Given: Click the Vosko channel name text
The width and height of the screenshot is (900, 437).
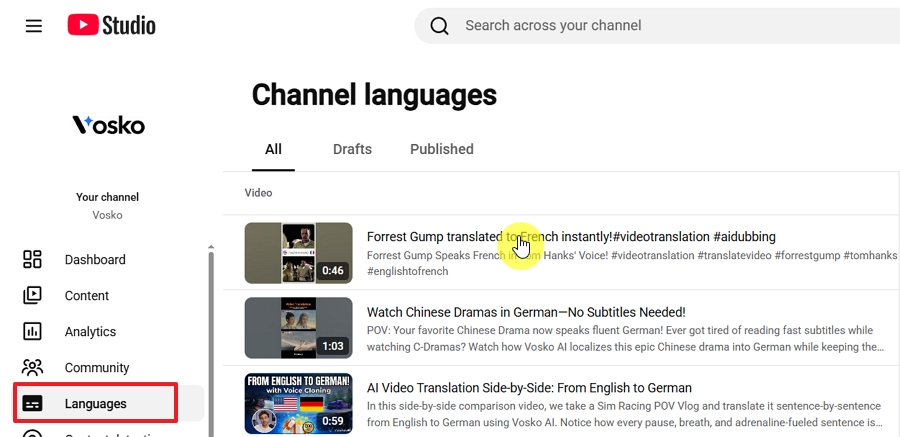Looking at the screenshot, I should tap(107, 215).
